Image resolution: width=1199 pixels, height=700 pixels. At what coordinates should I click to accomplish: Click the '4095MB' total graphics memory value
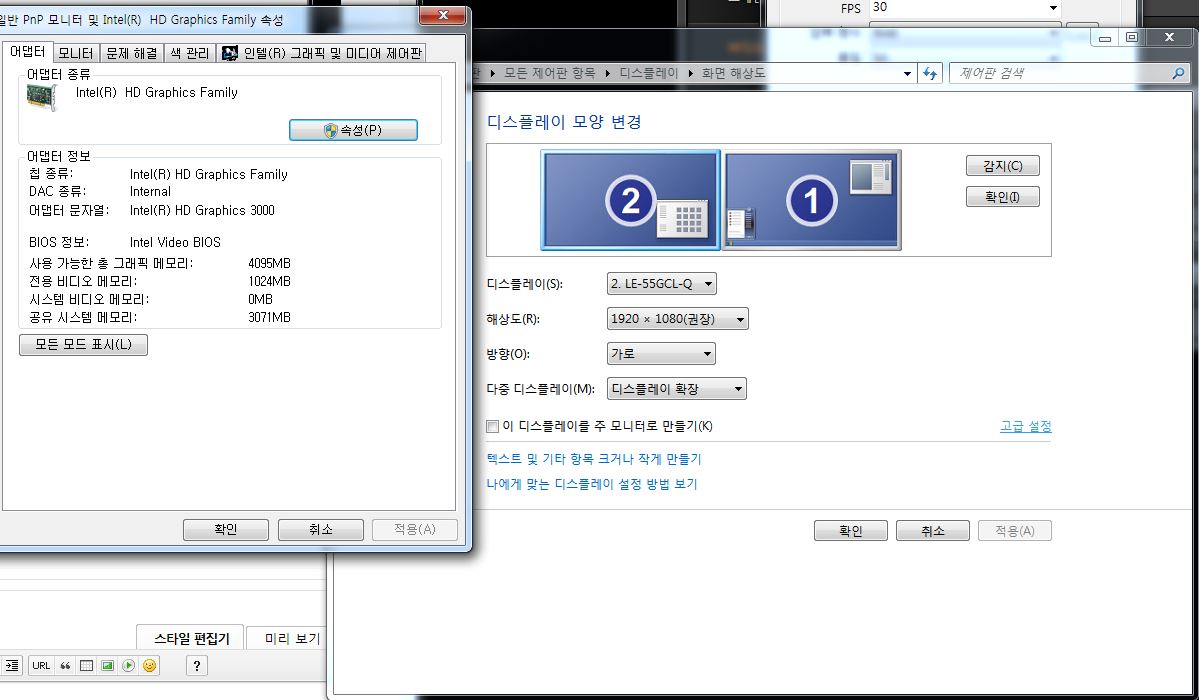pyautogui.click(x=269, y=263)
